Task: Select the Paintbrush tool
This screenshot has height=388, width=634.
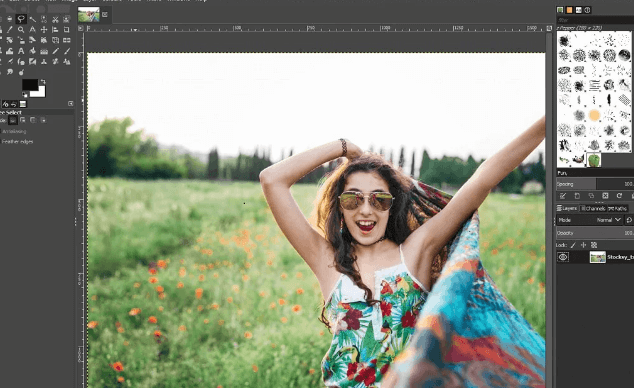Action: pyautogui.click(x=67, y=51)
